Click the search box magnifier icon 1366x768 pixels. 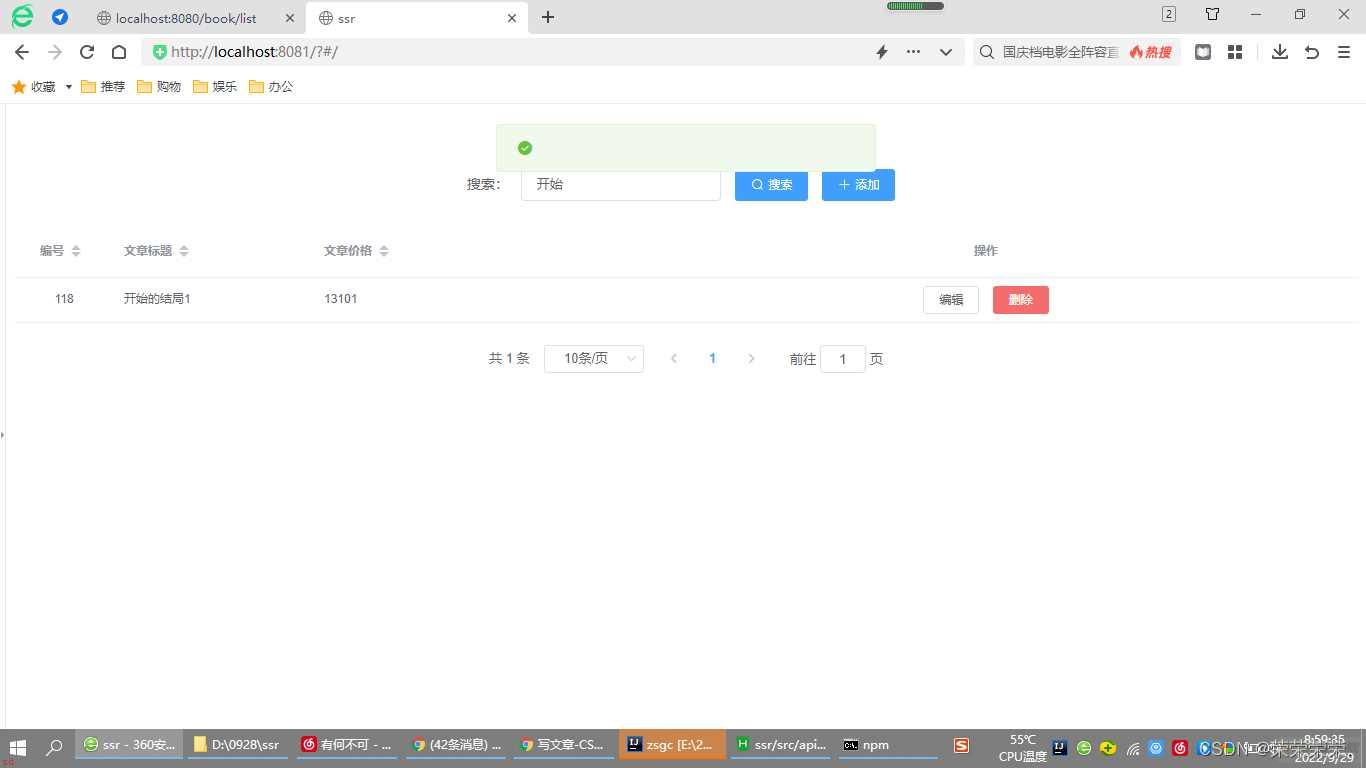[987, 52]
